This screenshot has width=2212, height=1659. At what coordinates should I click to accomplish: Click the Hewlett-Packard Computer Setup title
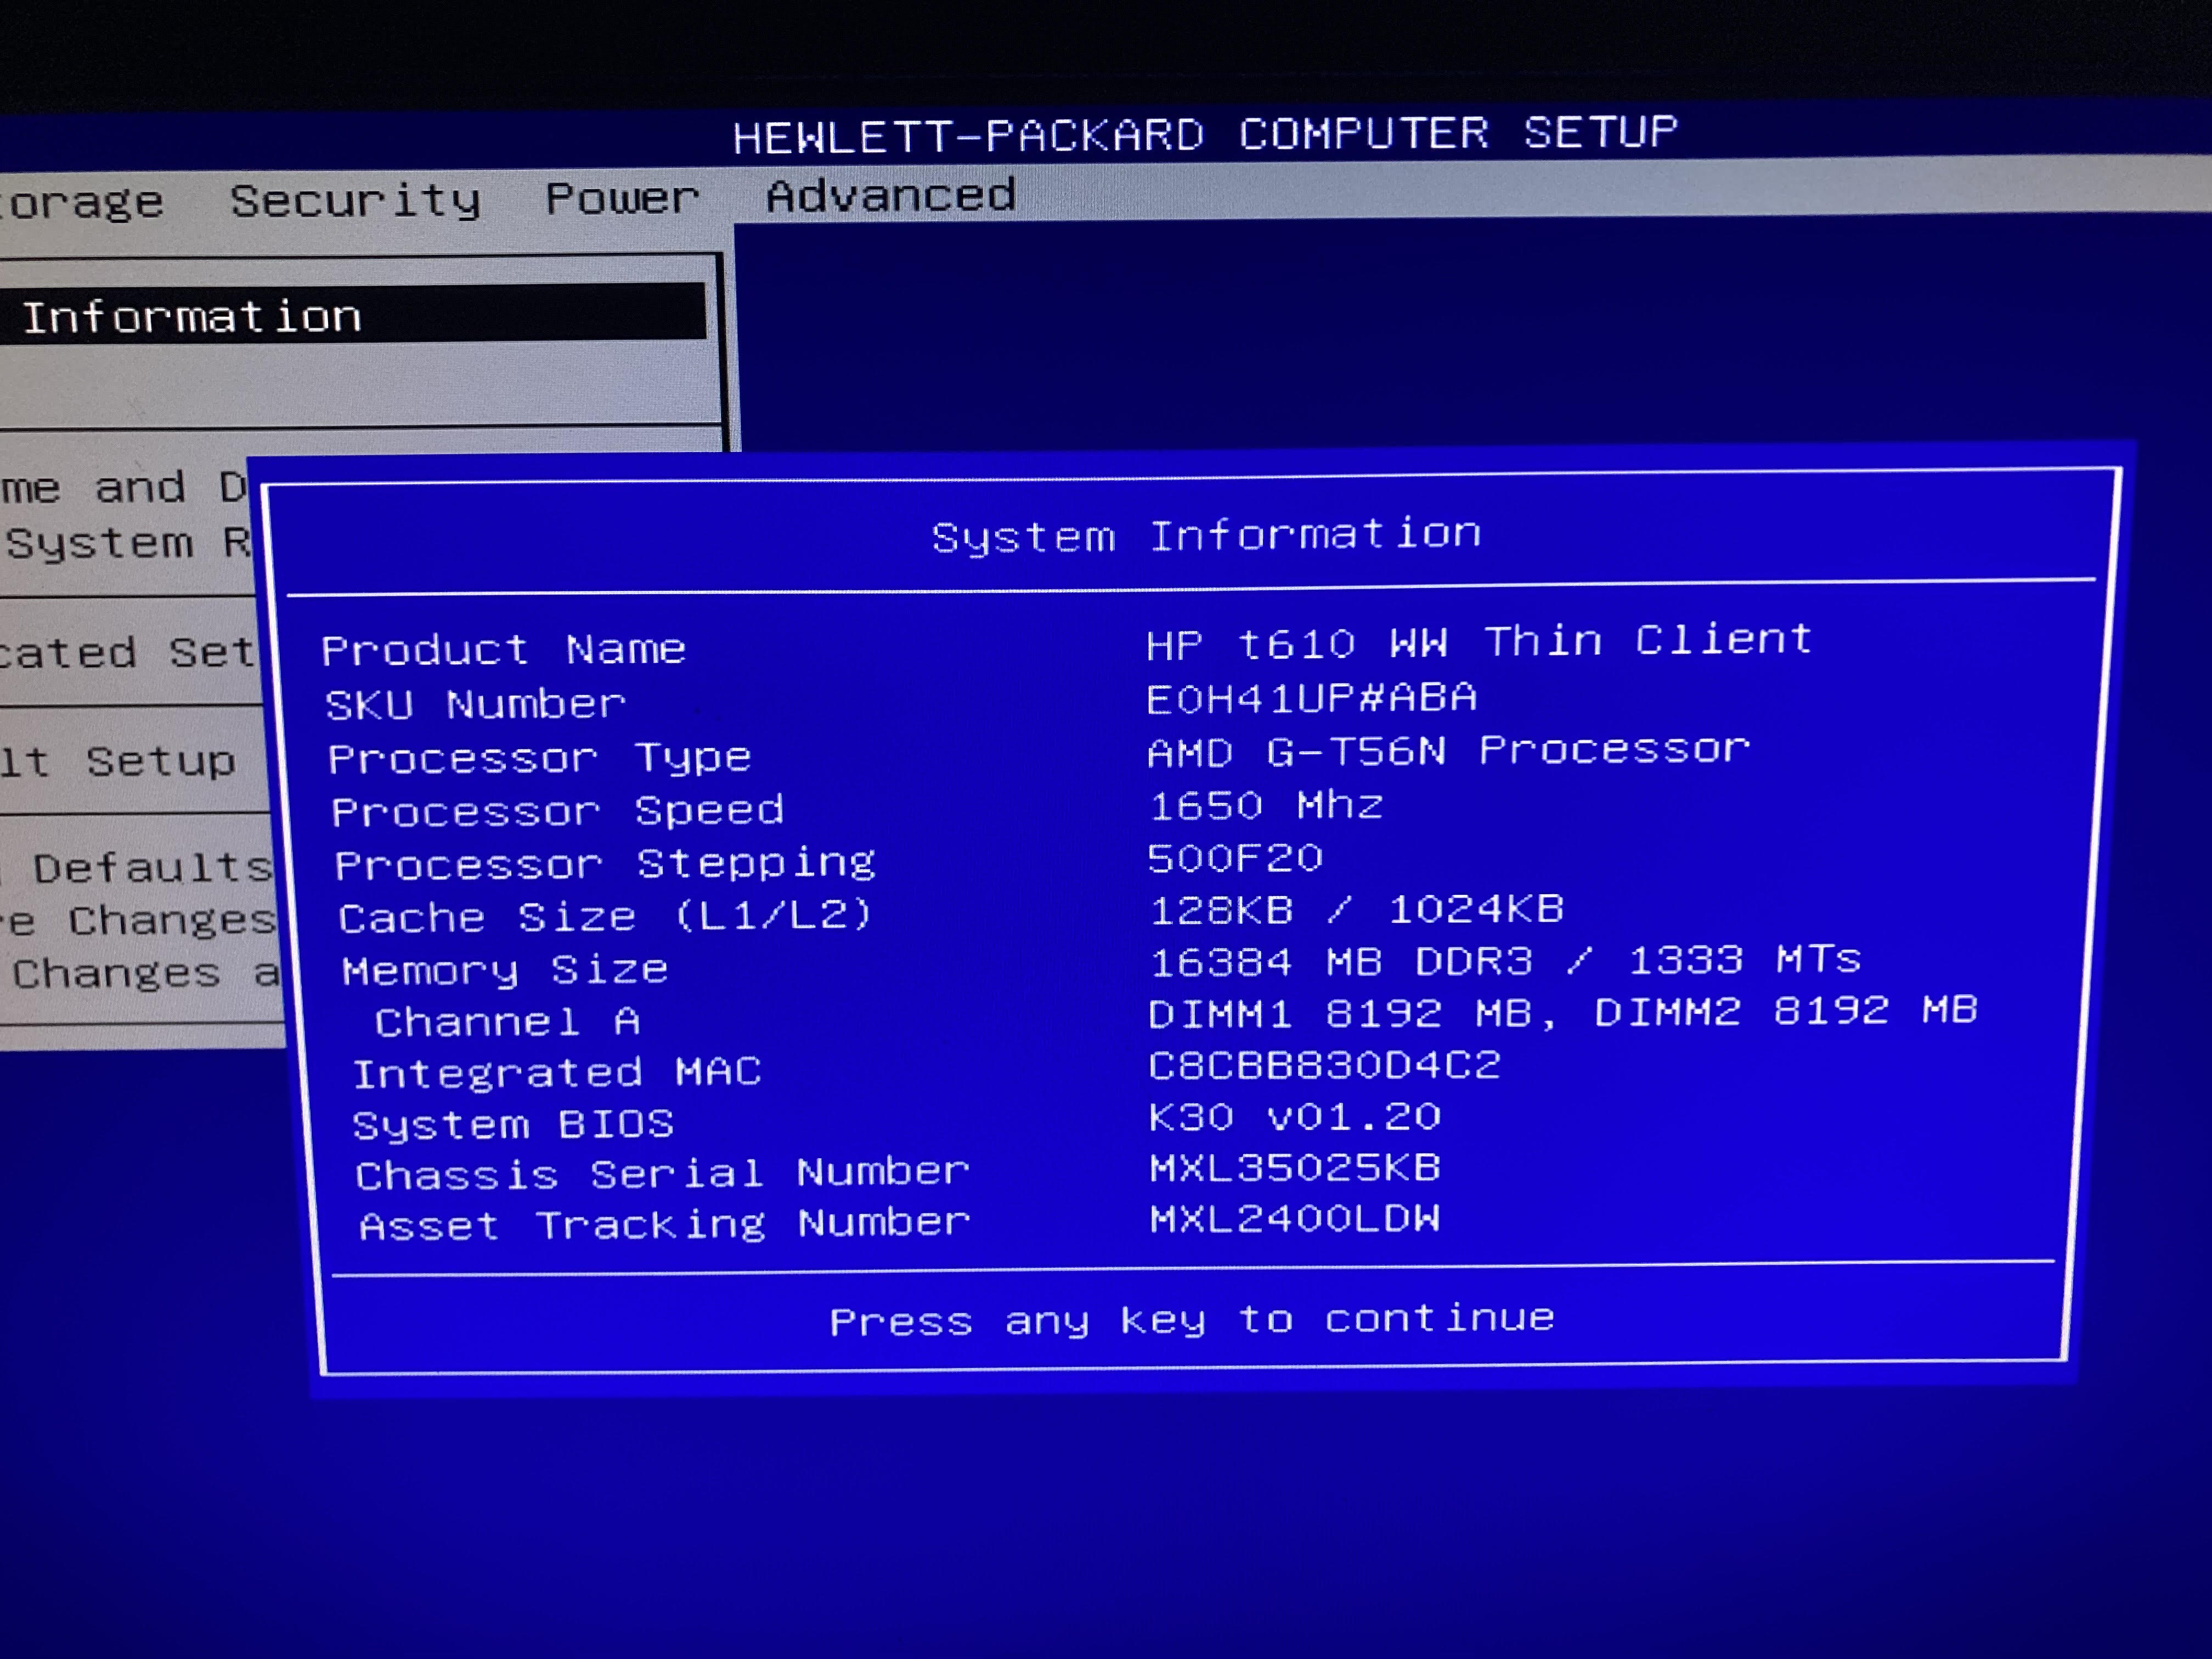[x=1204, y=134]
